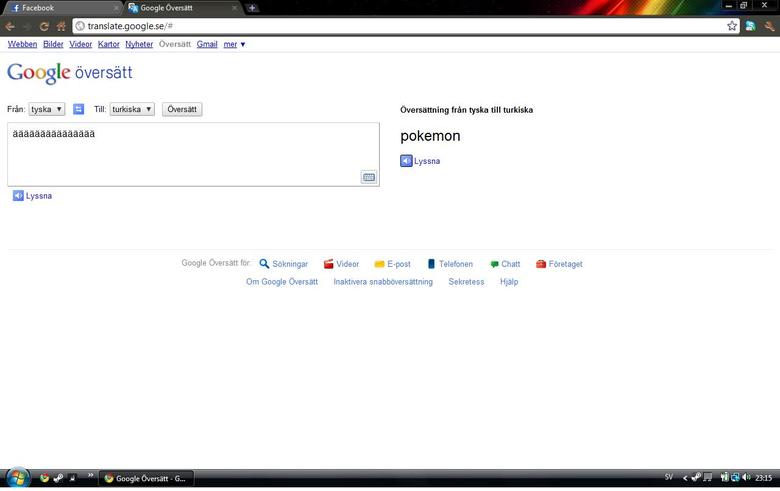Launch Steam from quick launch bar
This screenshot has width=780, height=491.
[58, 478]
